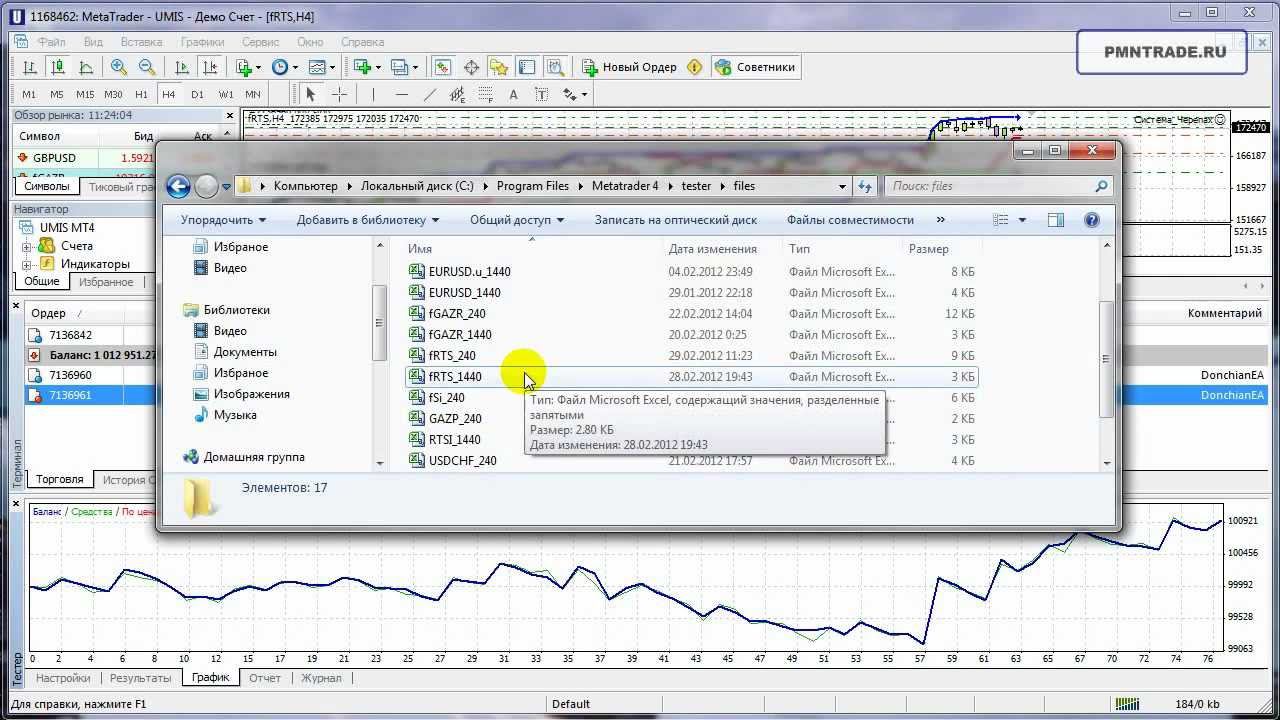Show the Explorer preview pane

coord(1056,220)
